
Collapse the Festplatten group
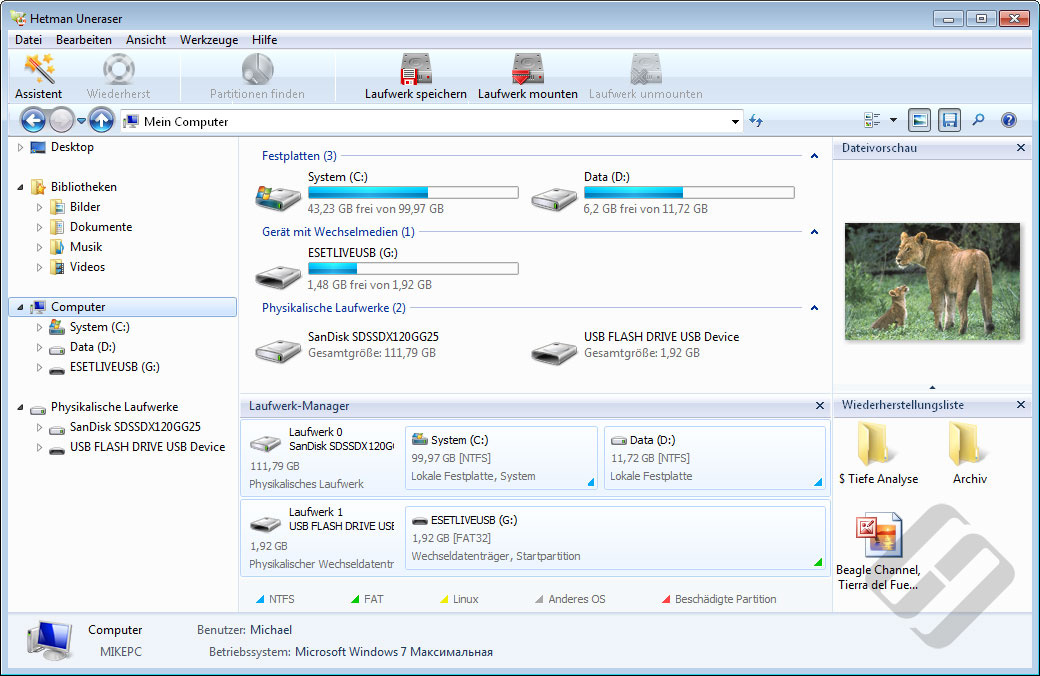814,156
